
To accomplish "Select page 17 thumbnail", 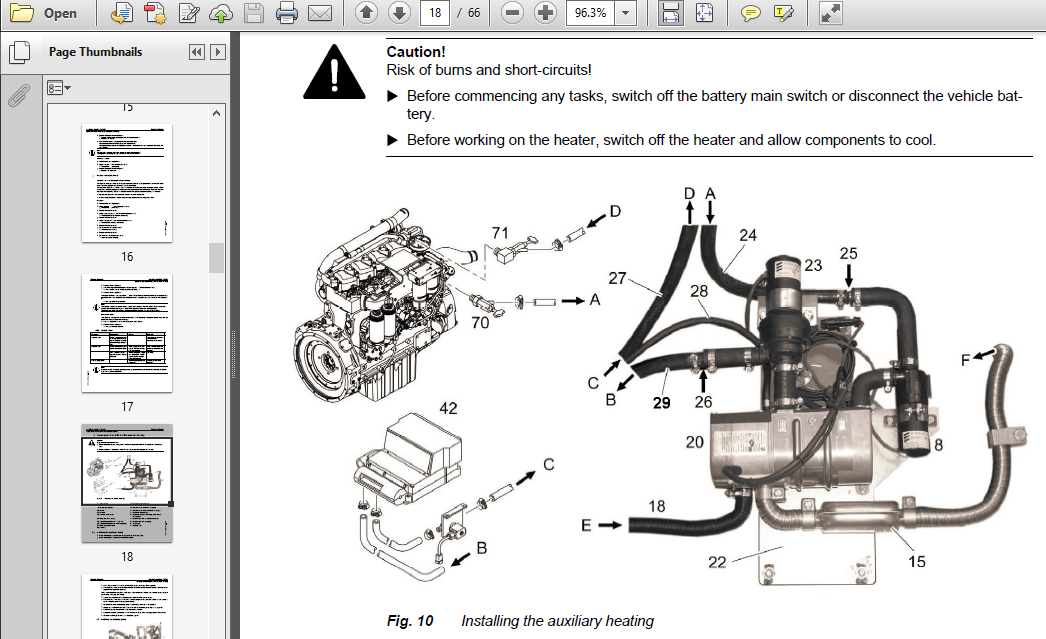I will click(x=127, y=333).
